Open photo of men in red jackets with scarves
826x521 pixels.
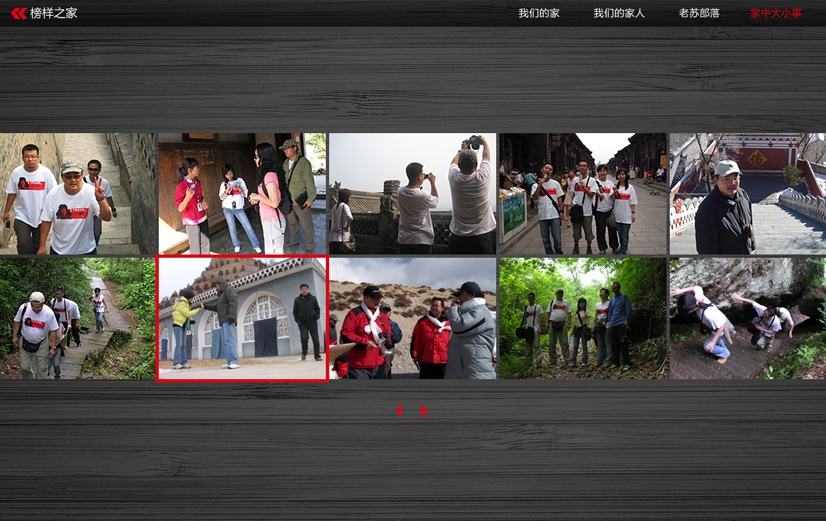(412, 318)
